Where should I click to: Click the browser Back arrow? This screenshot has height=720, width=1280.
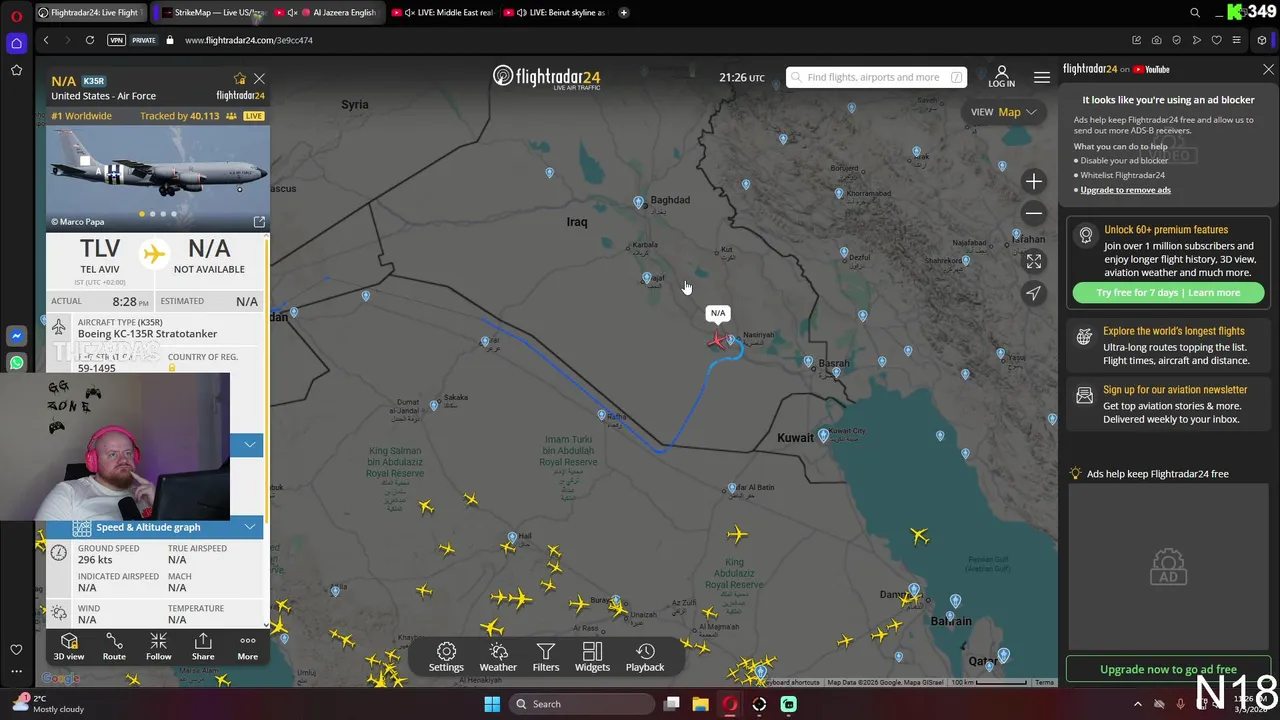(x=46, y=40)
